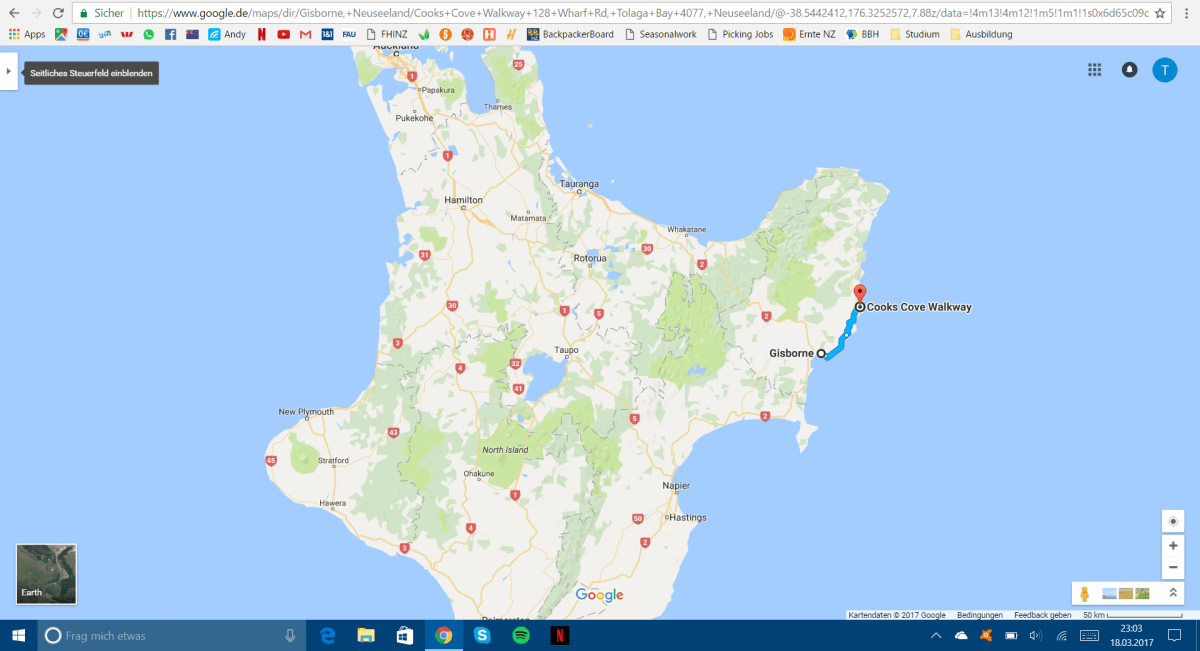The width and height of the screenshot is (1200, 651).
Task: Switch to Earth satellite view
Action: coord(45,574)
